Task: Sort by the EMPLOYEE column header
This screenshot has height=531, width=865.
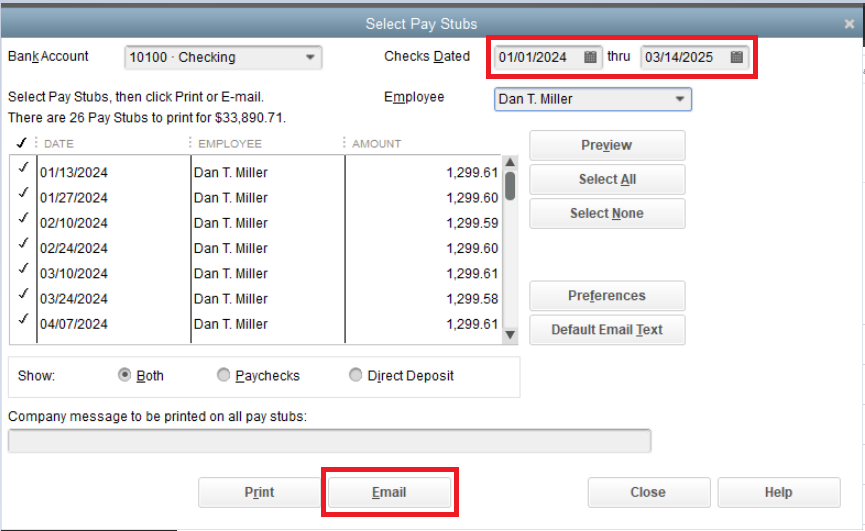Action: tap(230, 144)
